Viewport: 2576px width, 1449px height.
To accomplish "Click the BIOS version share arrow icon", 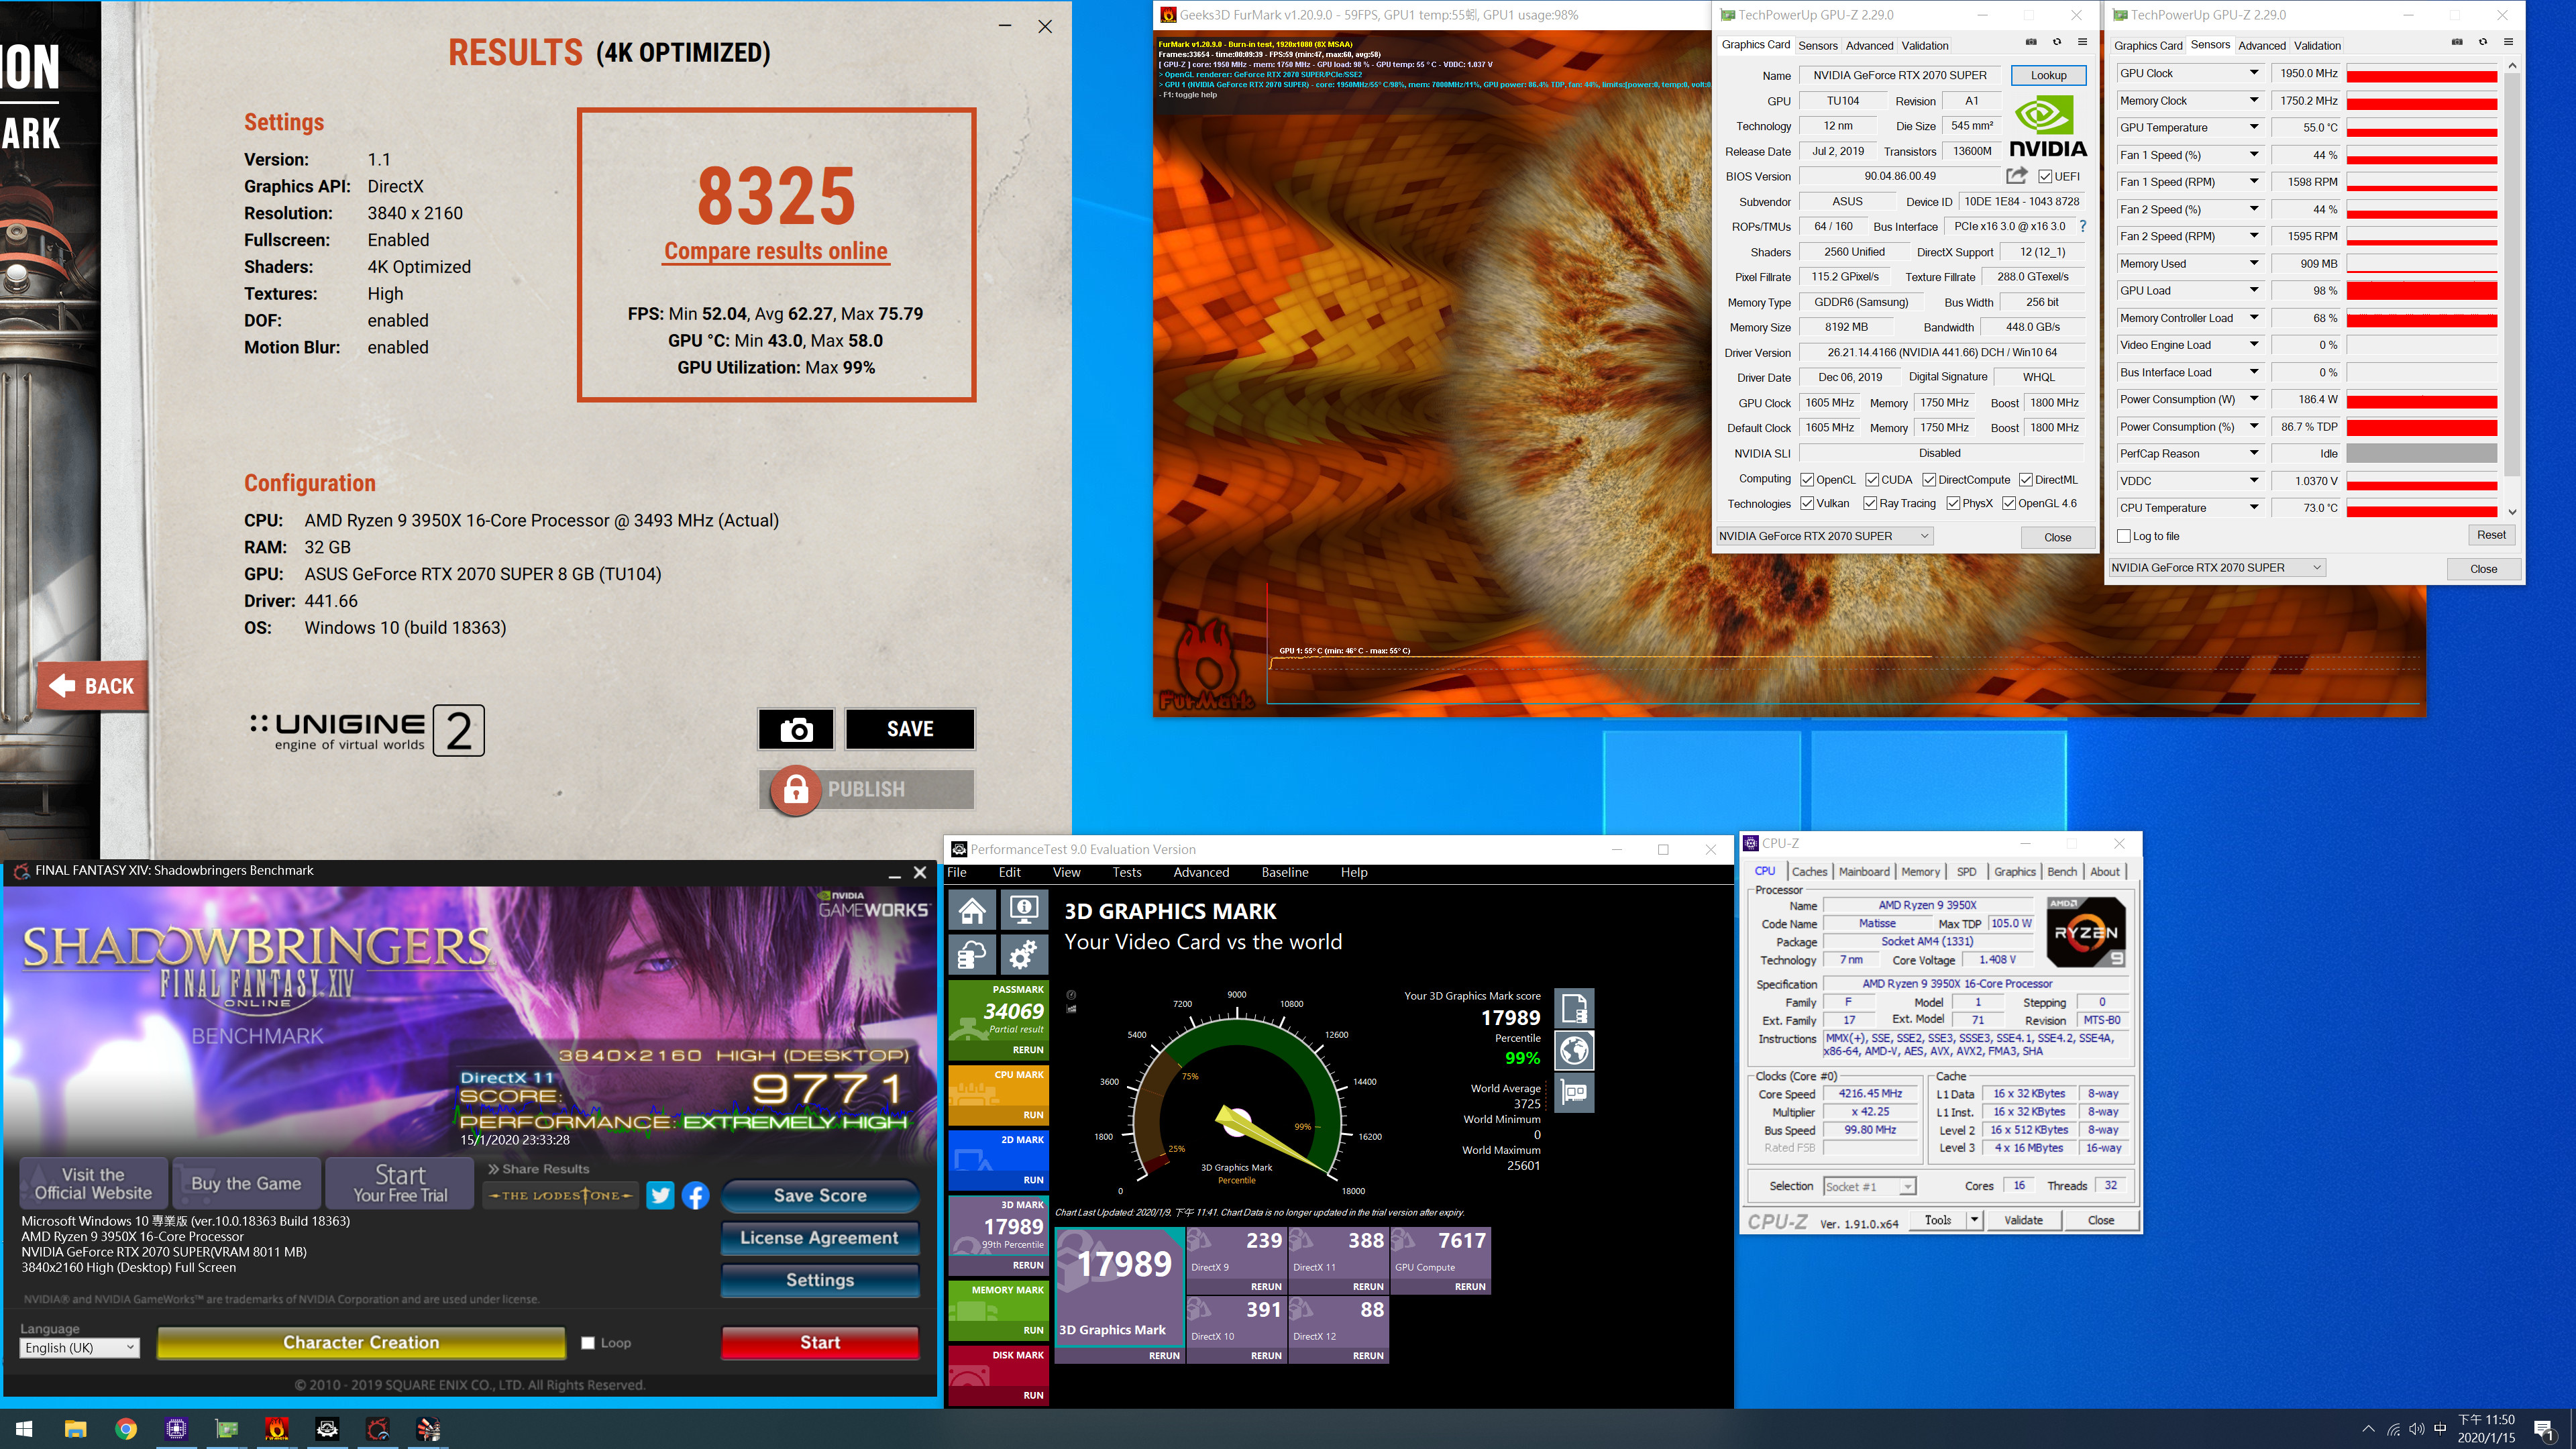I will click(x=2017, y=176).
